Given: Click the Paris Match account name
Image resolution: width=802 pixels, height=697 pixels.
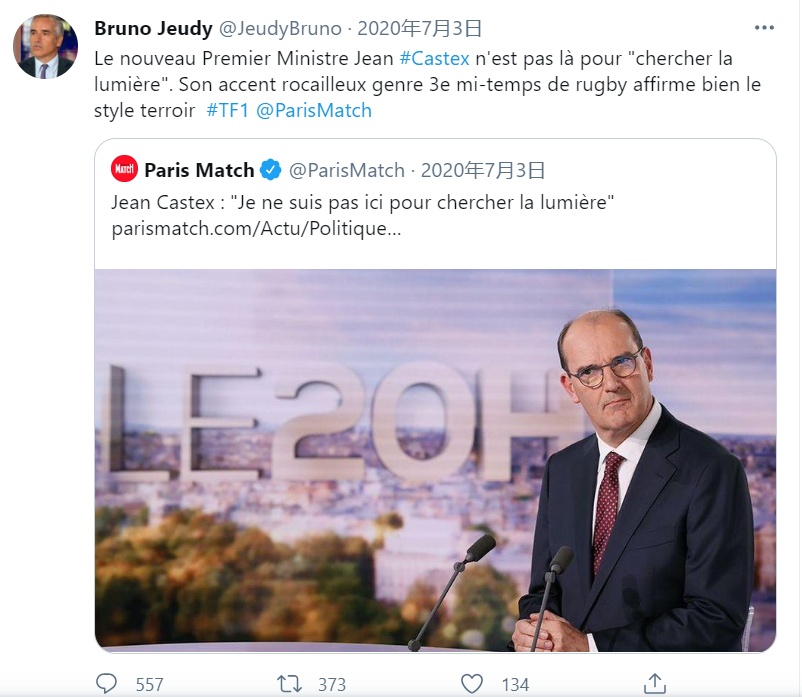Looking at the screenshot, I should click(x=199, y=169).
